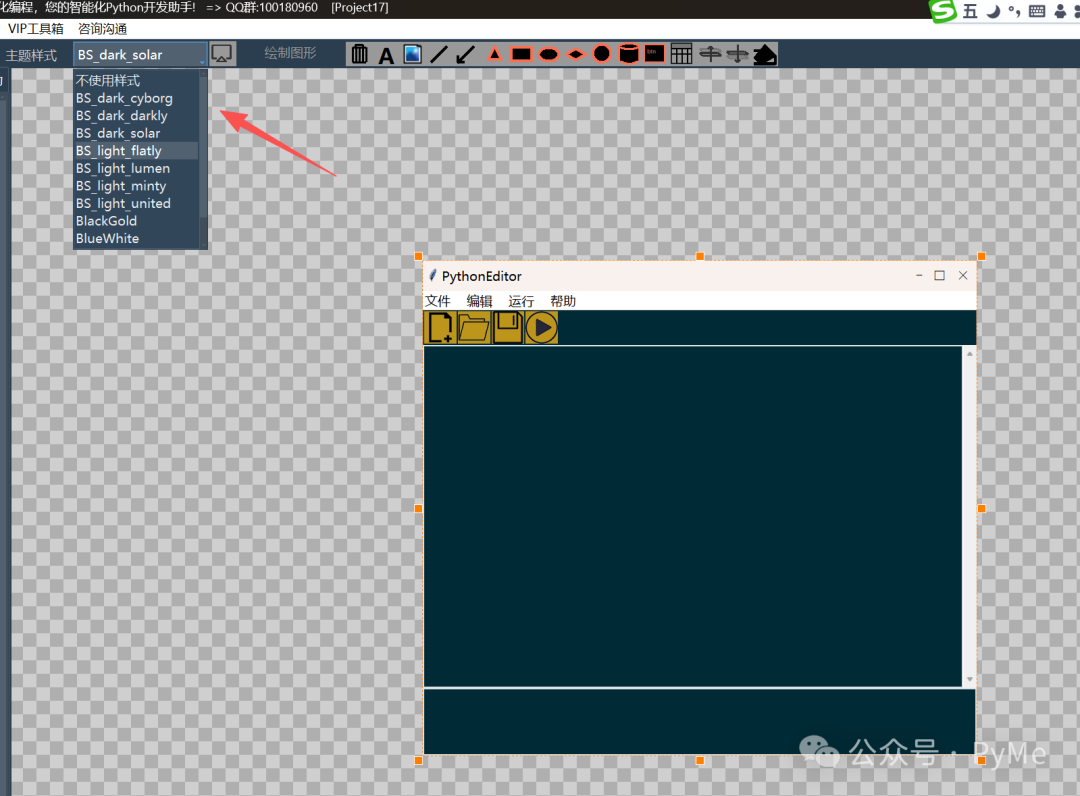Select the diamond shape tool
This screenshot has height=796, width=1080.
pos(576,54)
